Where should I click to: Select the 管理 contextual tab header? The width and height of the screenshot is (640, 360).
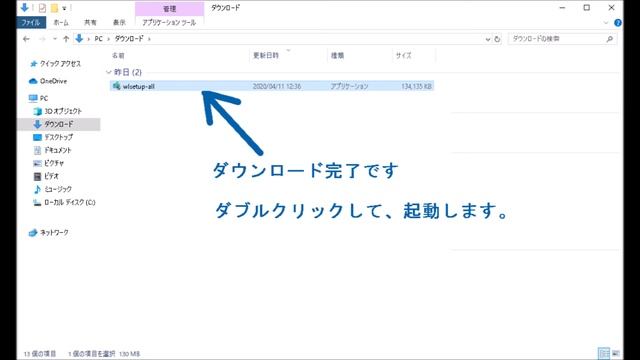[x=169, y=9]
